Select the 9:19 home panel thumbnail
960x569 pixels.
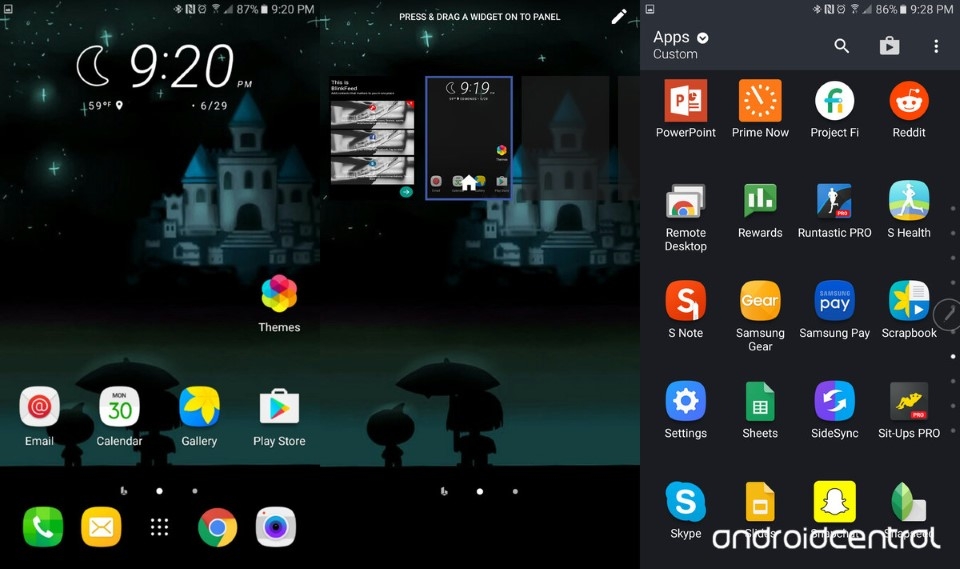469,138
